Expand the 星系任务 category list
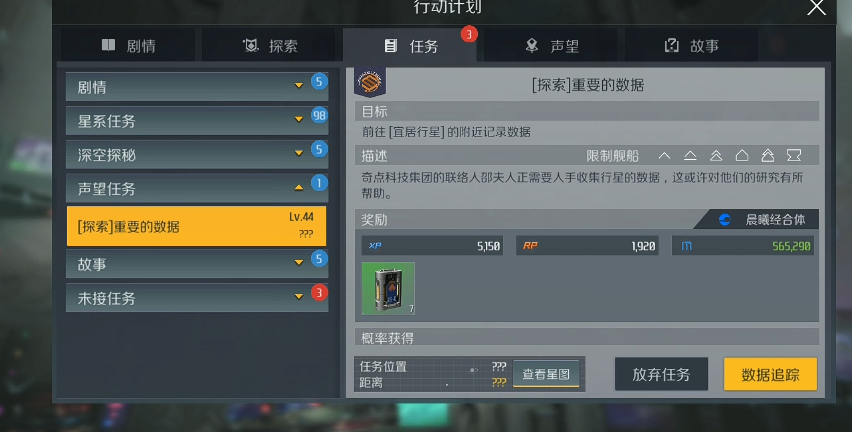The width and height of the screenshot is (852, 432). click(197, 121)
